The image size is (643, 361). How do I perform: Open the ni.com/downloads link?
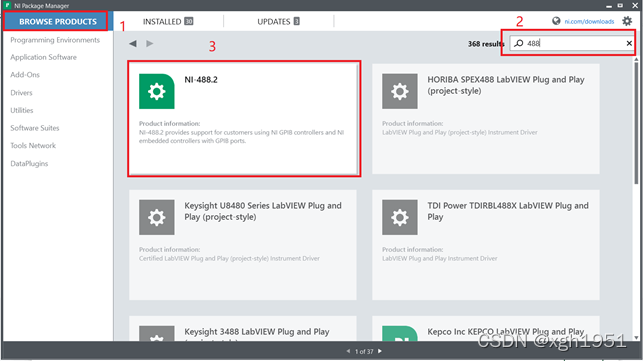pos(589,21)
